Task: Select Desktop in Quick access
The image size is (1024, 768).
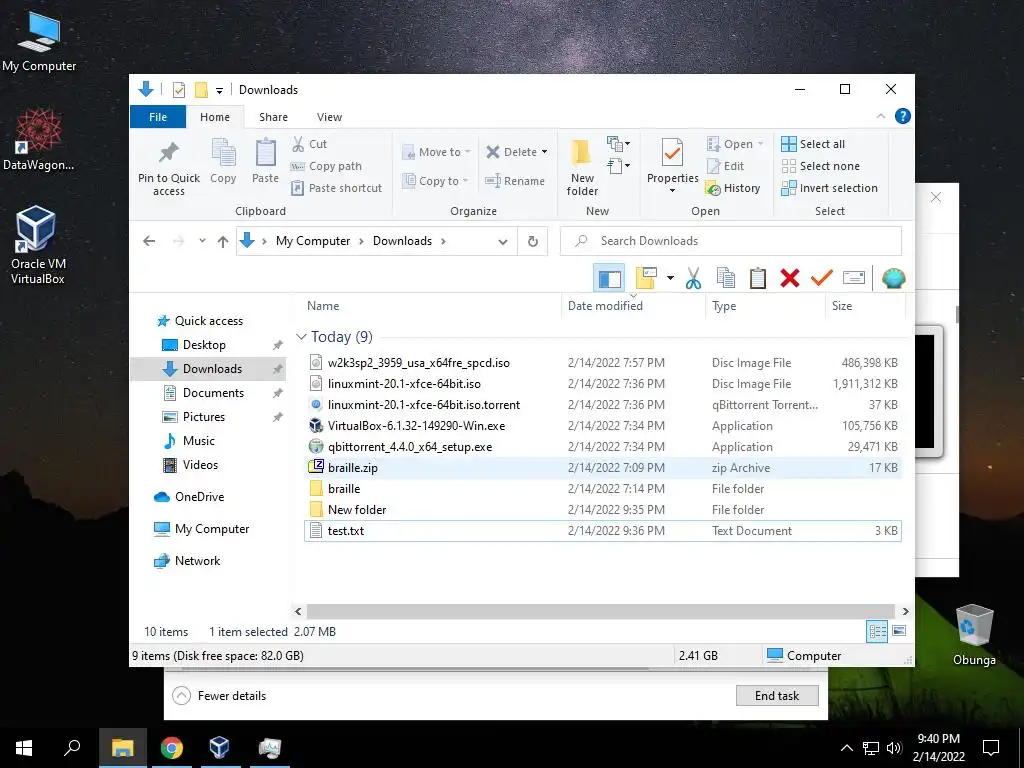Action: point(204,345)
